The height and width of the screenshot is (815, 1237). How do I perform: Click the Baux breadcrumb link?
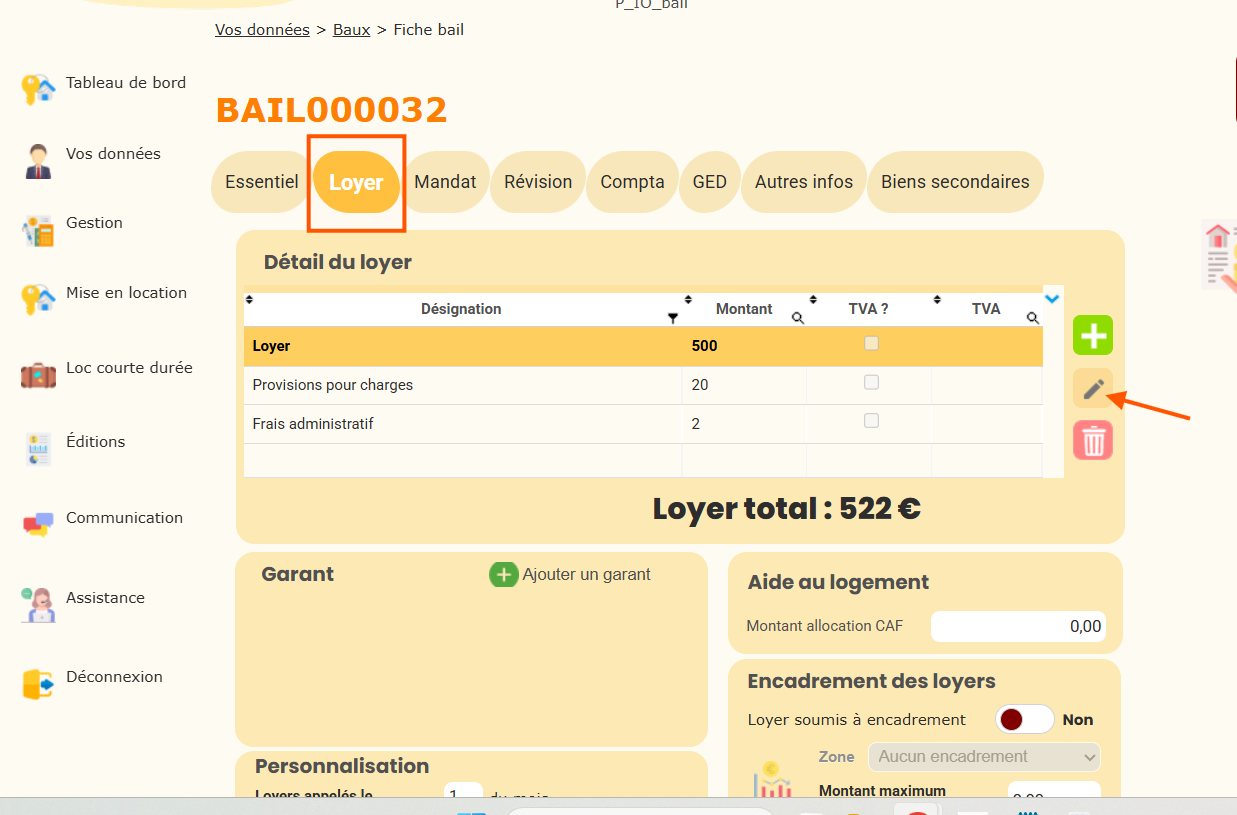pos(351,30)
